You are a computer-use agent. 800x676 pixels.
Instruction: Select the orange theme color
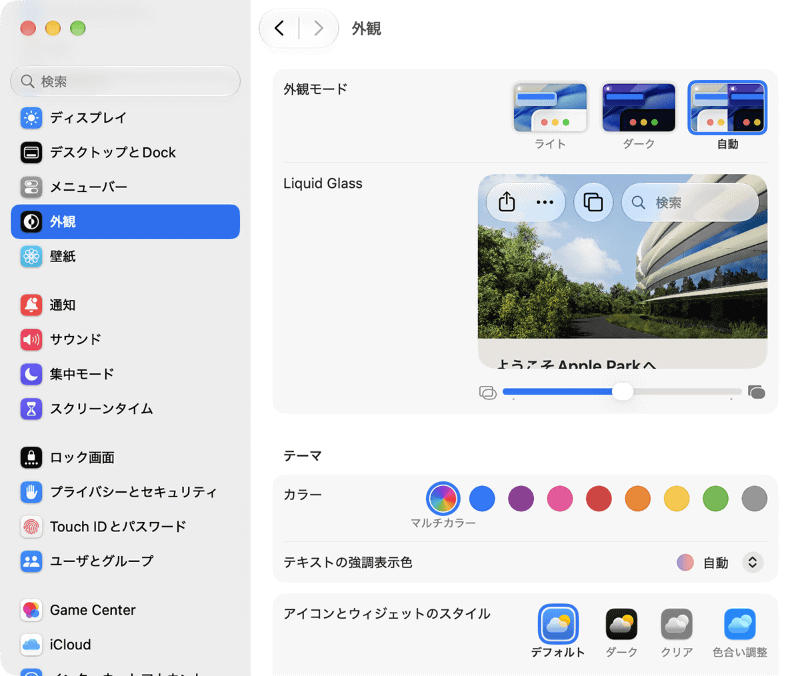click(x=638, y=498)
